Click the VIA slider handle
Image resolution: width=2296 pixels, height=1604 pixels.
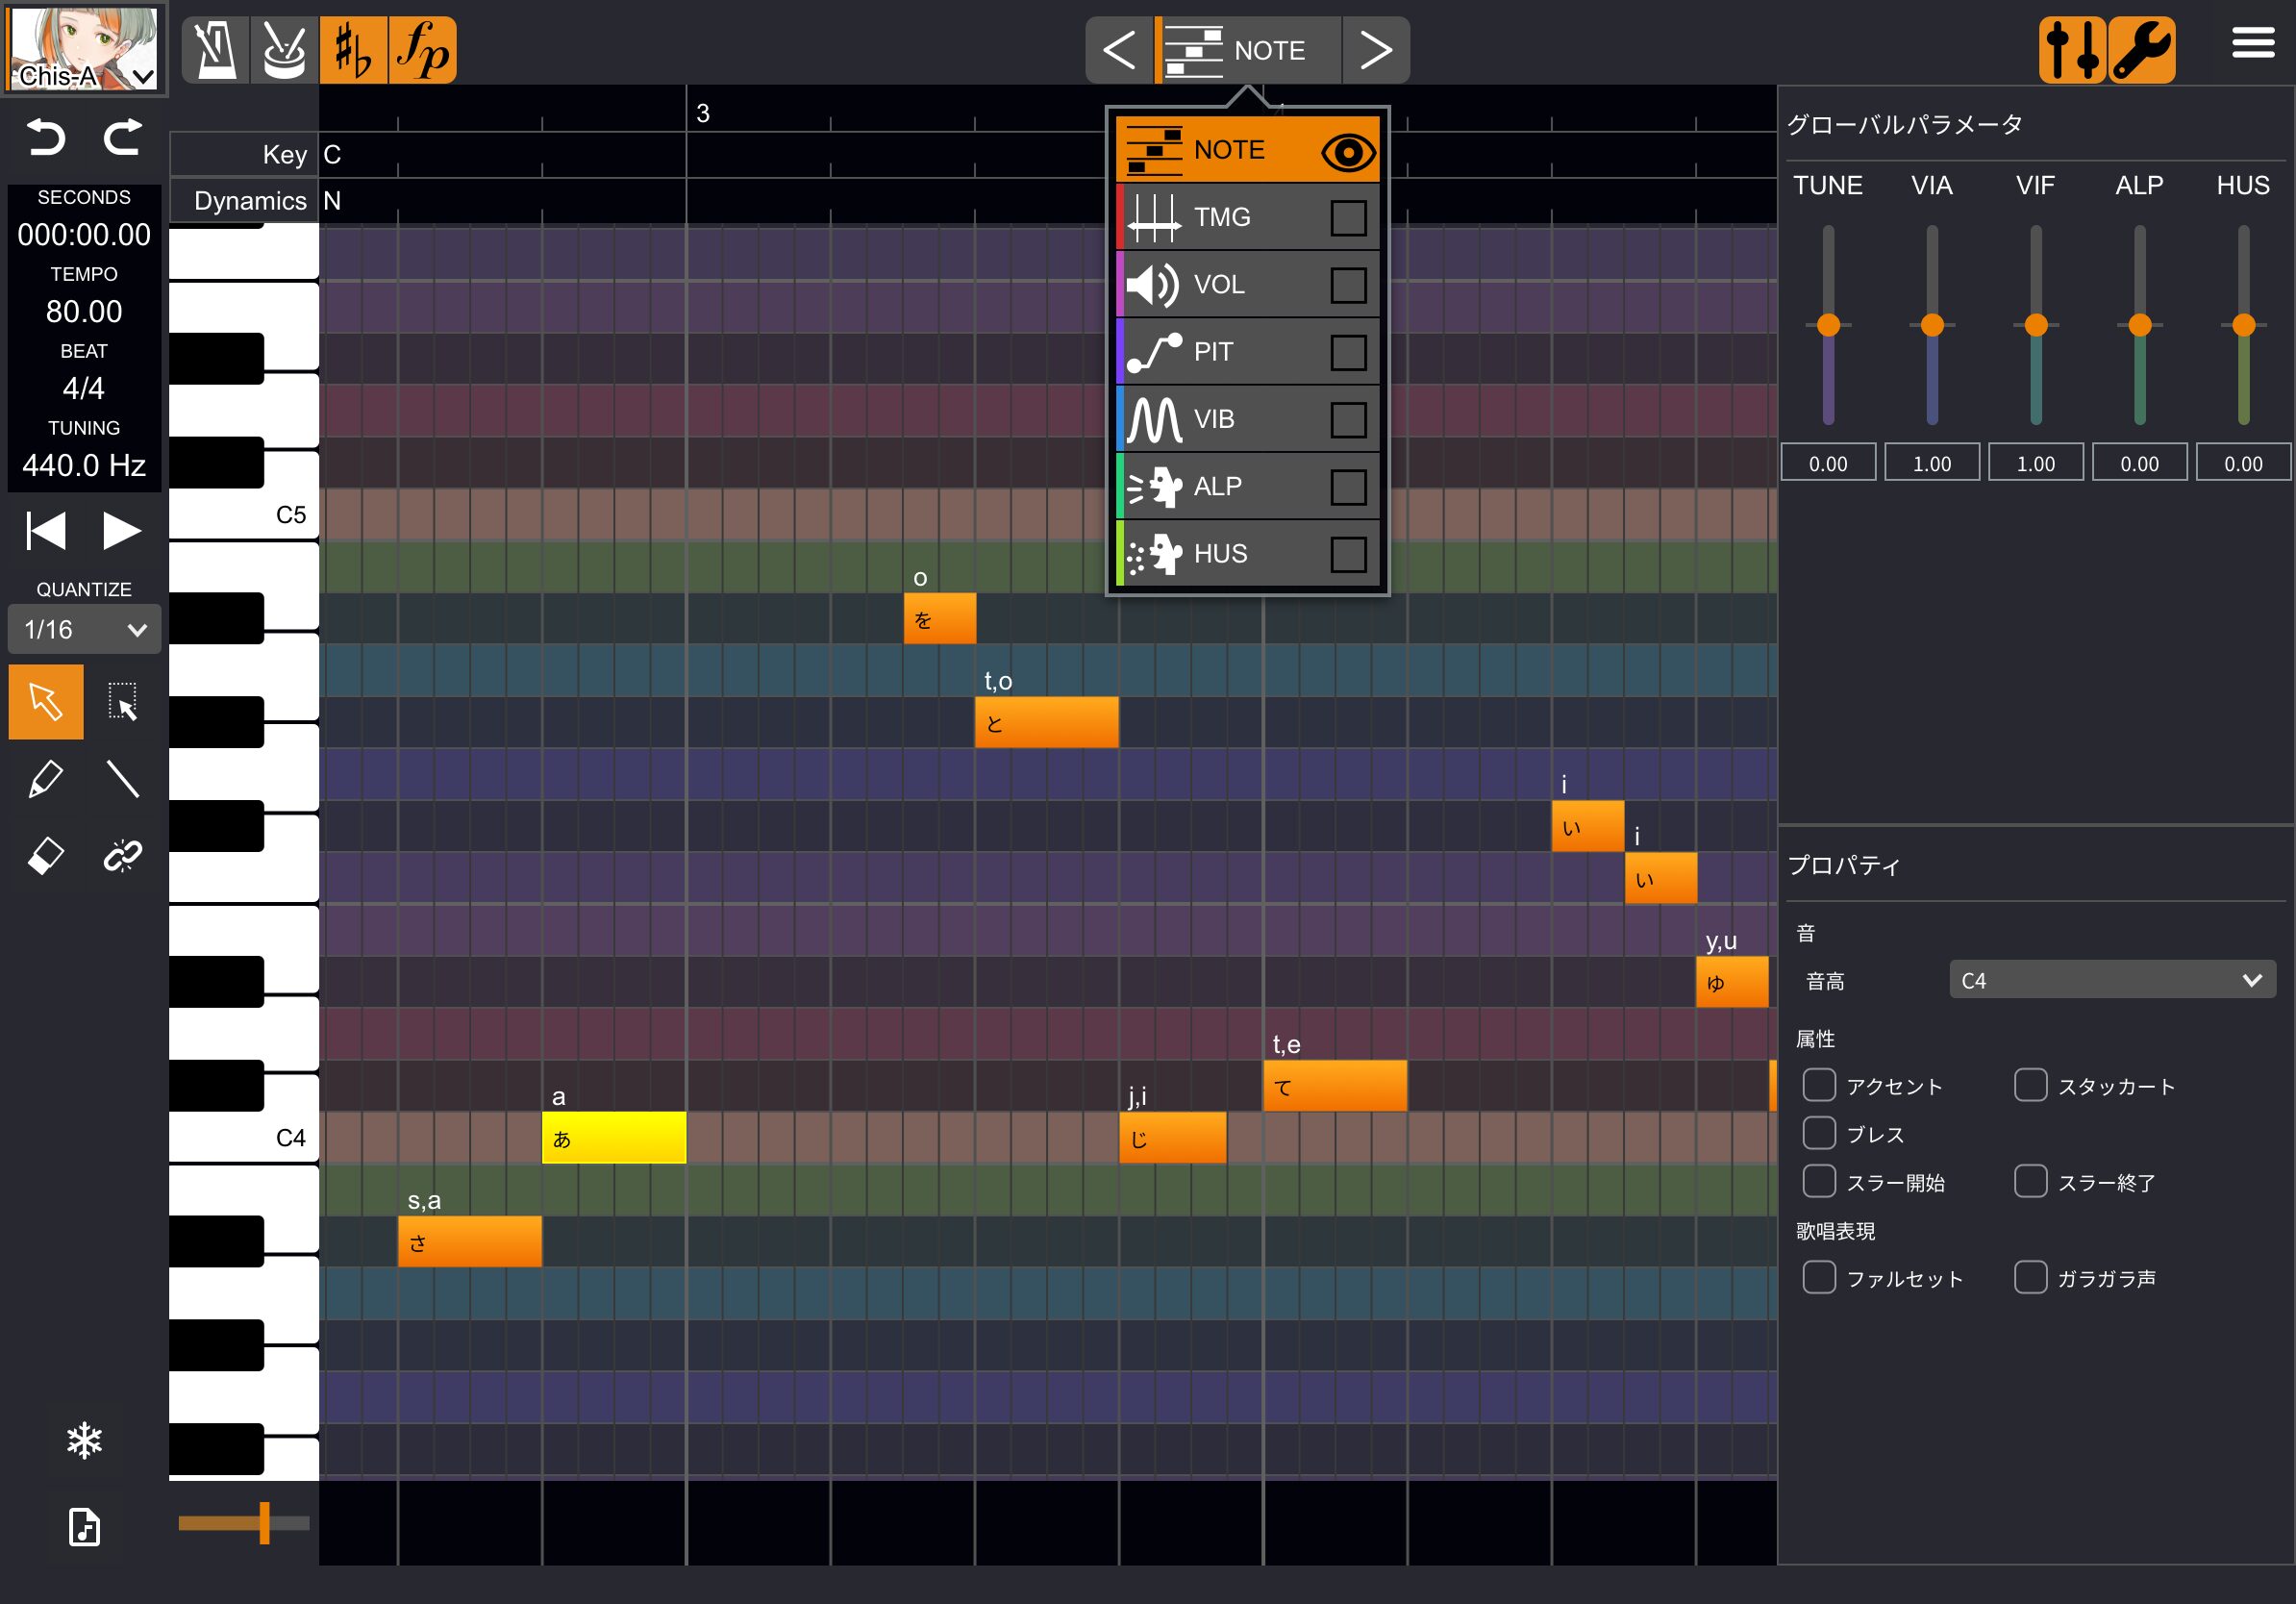pyautogui.click(x=1932, y=325)
